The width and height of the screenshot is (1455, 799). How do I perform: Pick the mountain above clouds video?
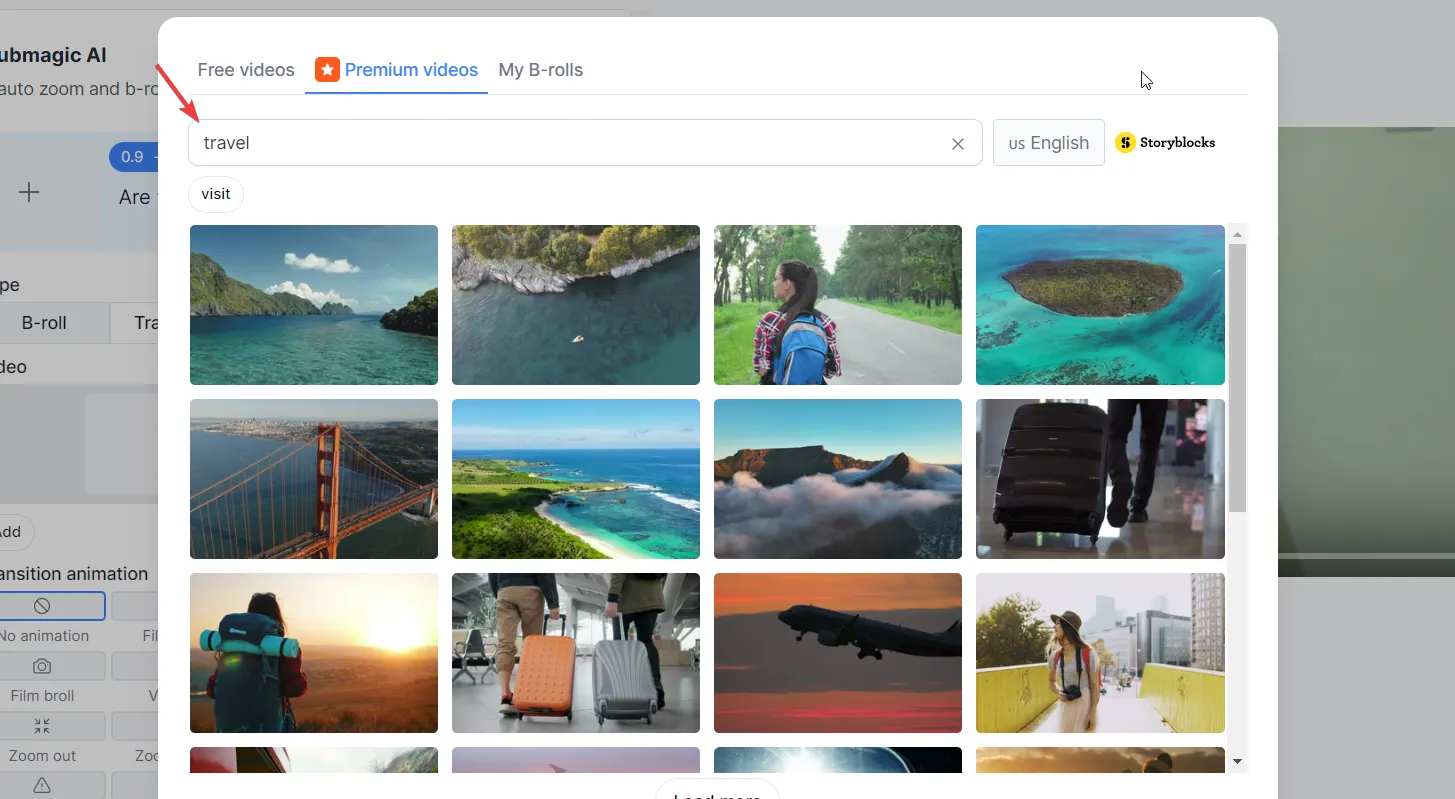pos(838,479)
